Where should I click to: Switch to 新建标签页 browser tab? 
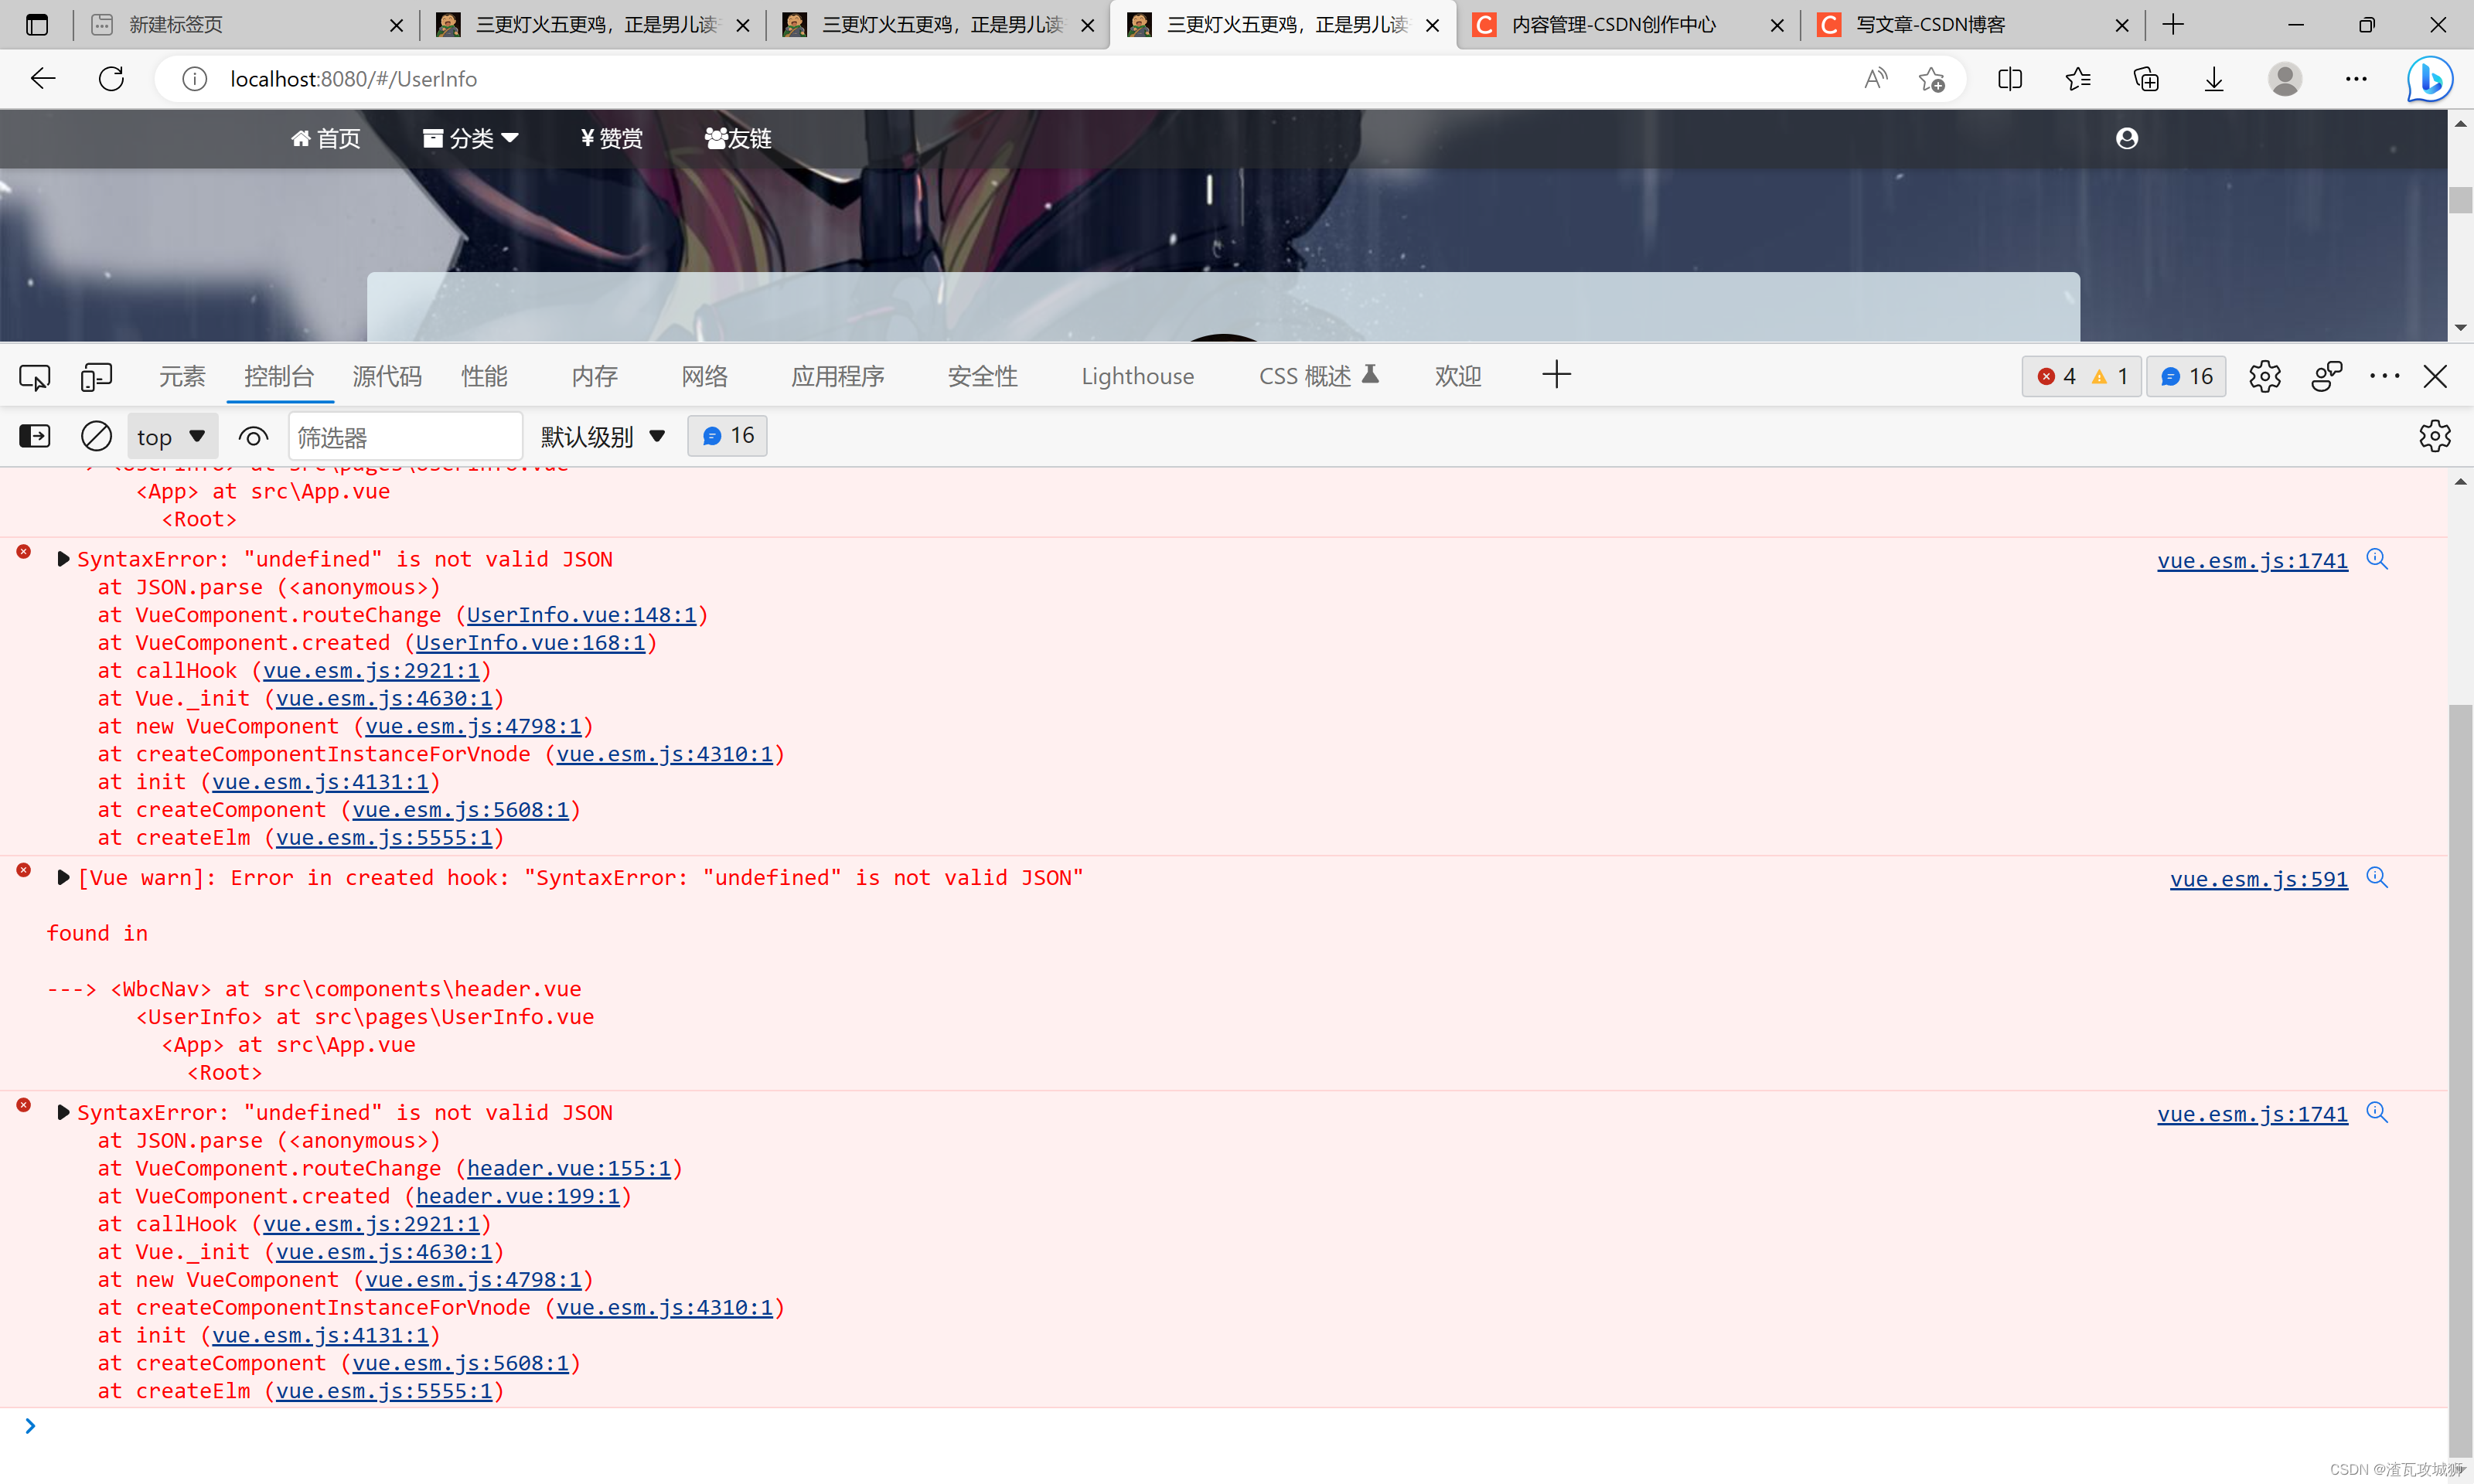[x=246, y=25]
